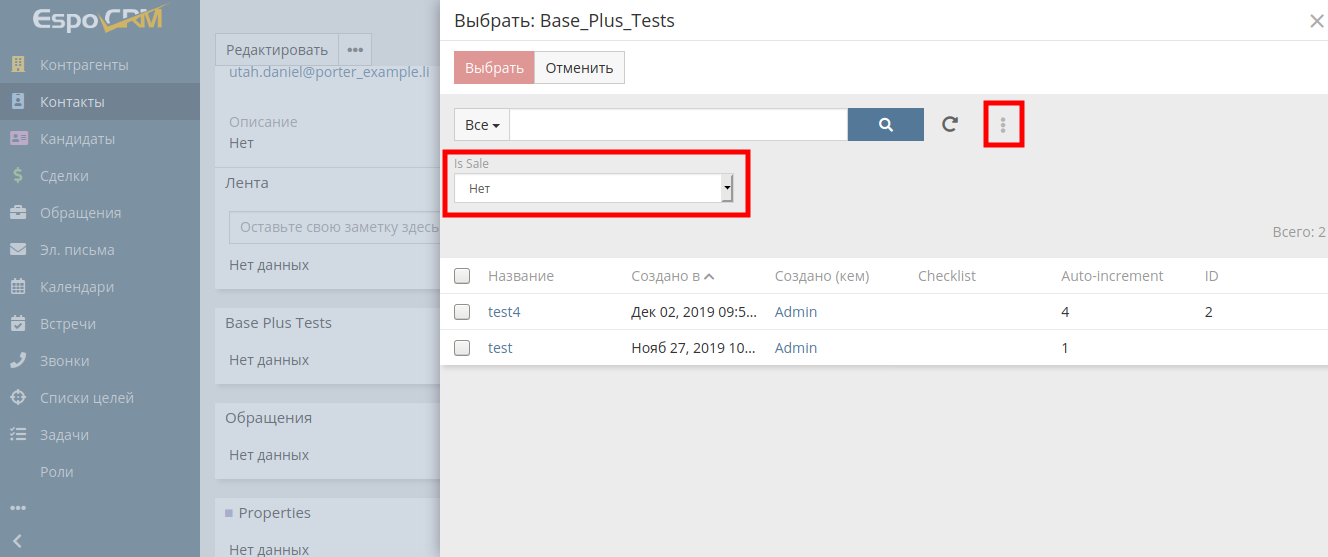
Task: Click the Контрагенты building icon in sidebar
Action: [18, 65]
